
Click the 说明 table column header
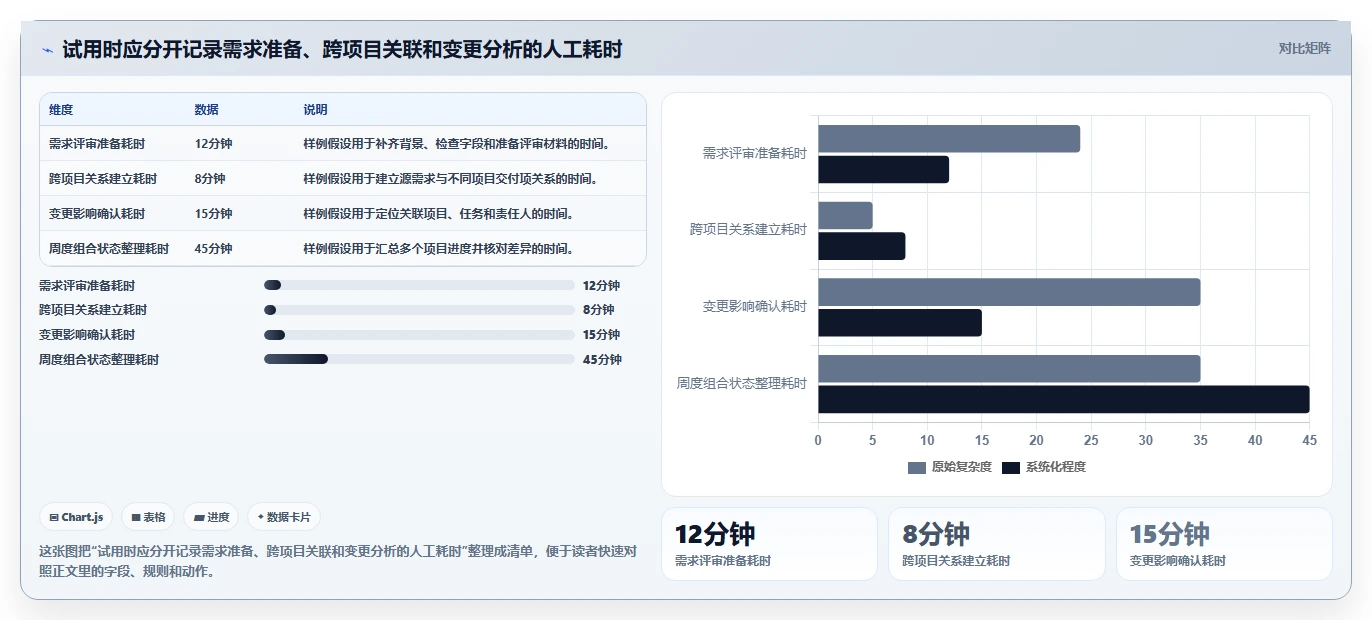315,110
